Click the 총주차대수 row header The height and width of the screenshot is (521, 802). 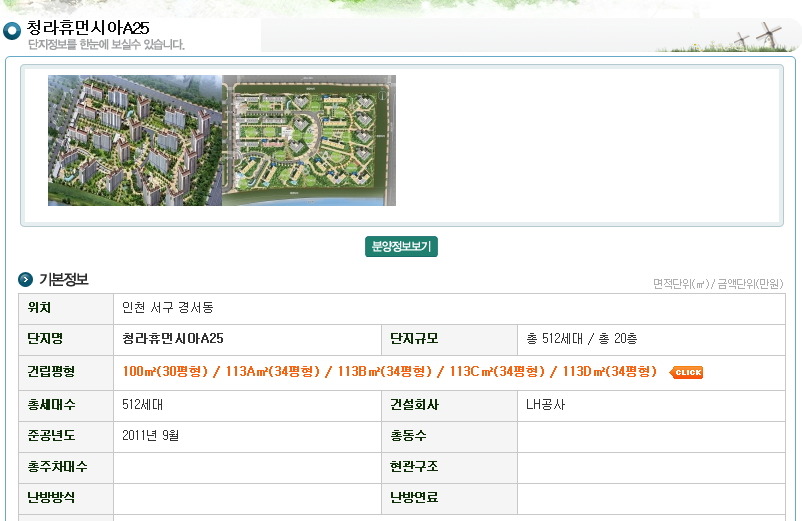coord(66,468)
